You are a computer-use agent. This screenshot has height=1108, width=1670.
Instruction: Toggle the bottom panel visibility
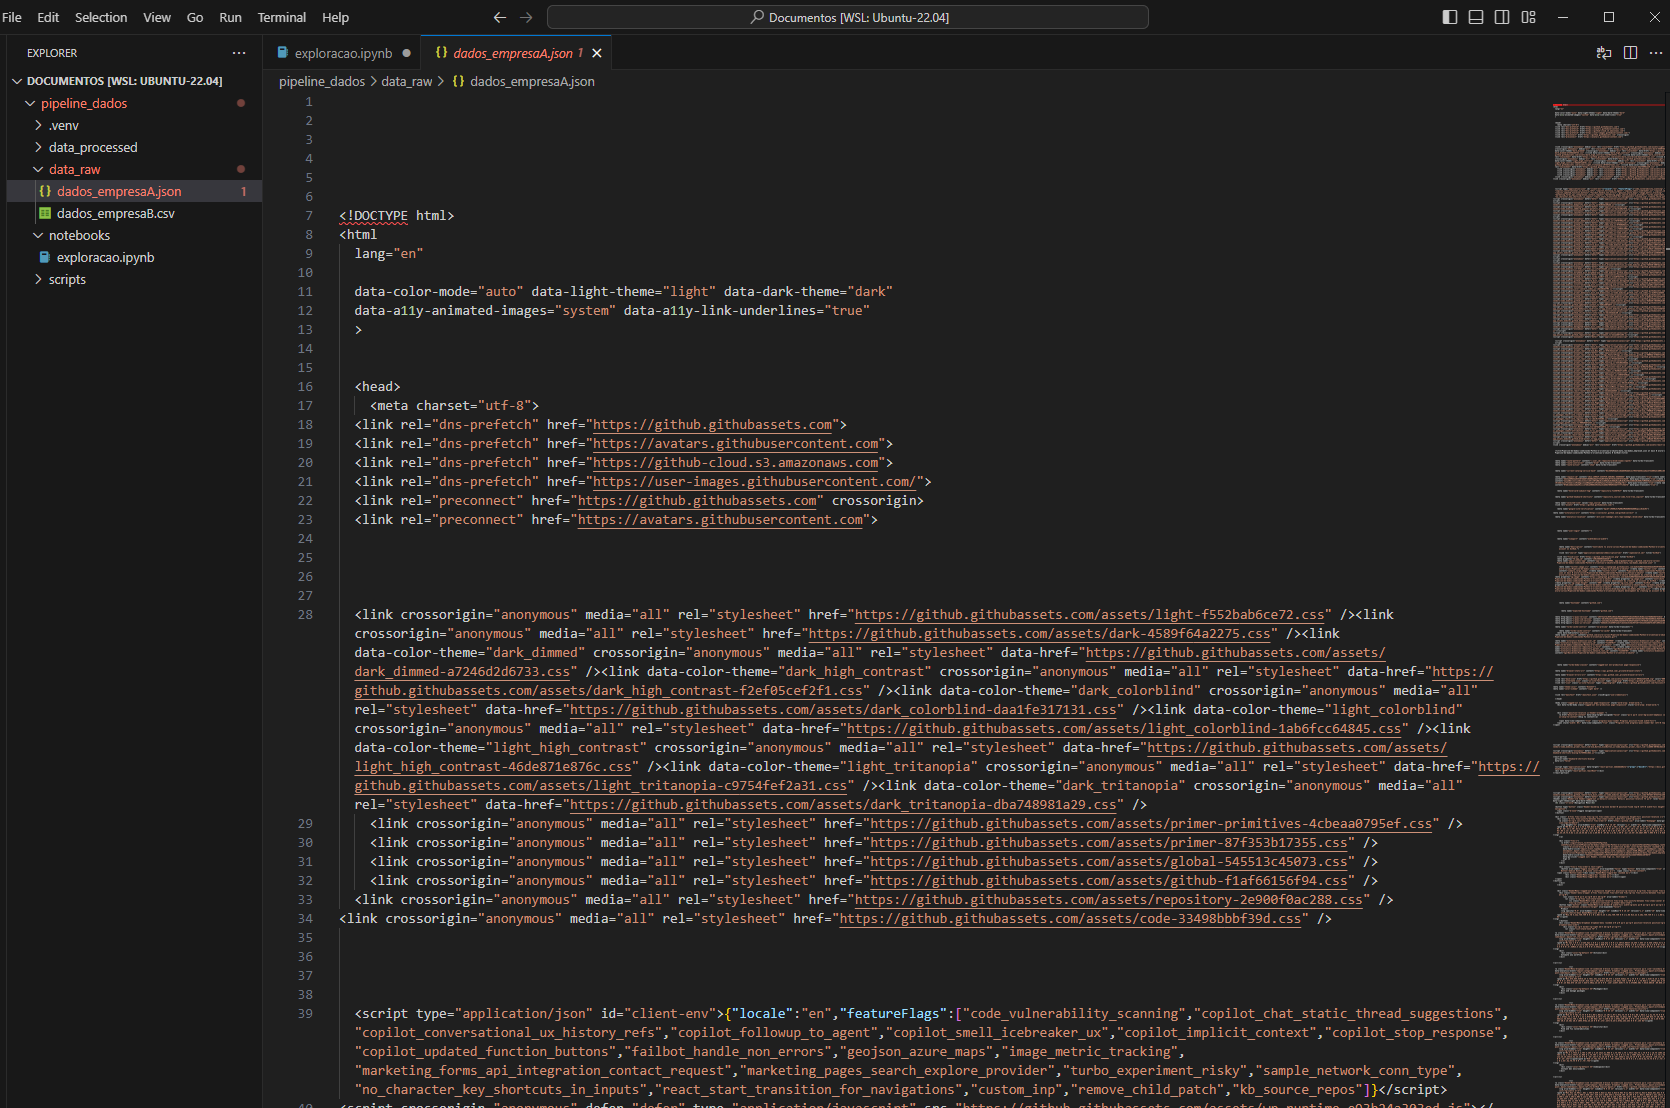tap(1476, 17)
